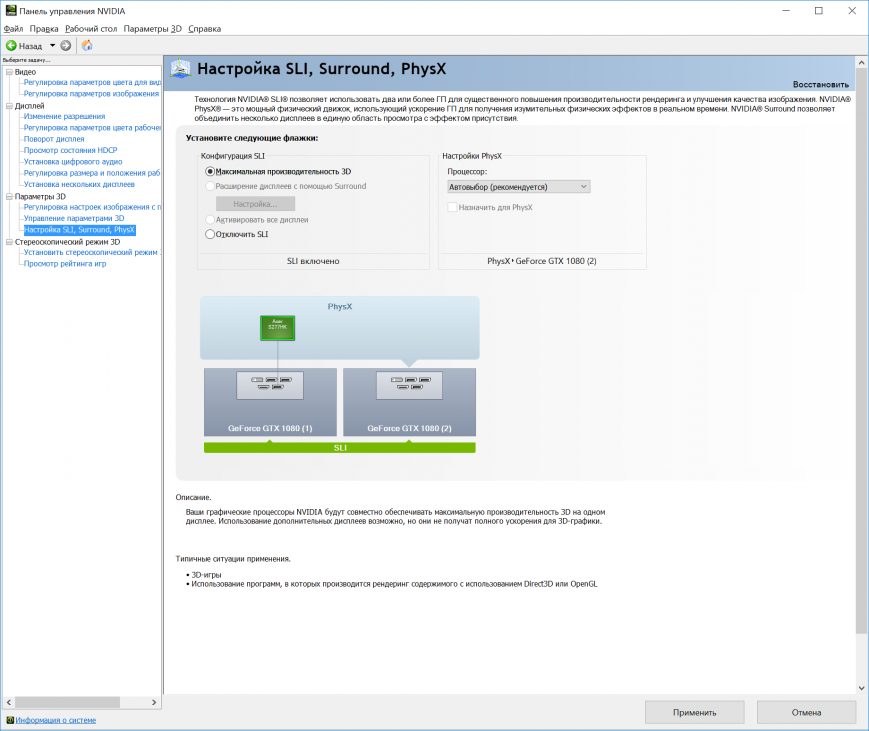This screenshot has height=731, width=869.
Task: Open Регулировка размера и положения item
Action: click(92, 173)
